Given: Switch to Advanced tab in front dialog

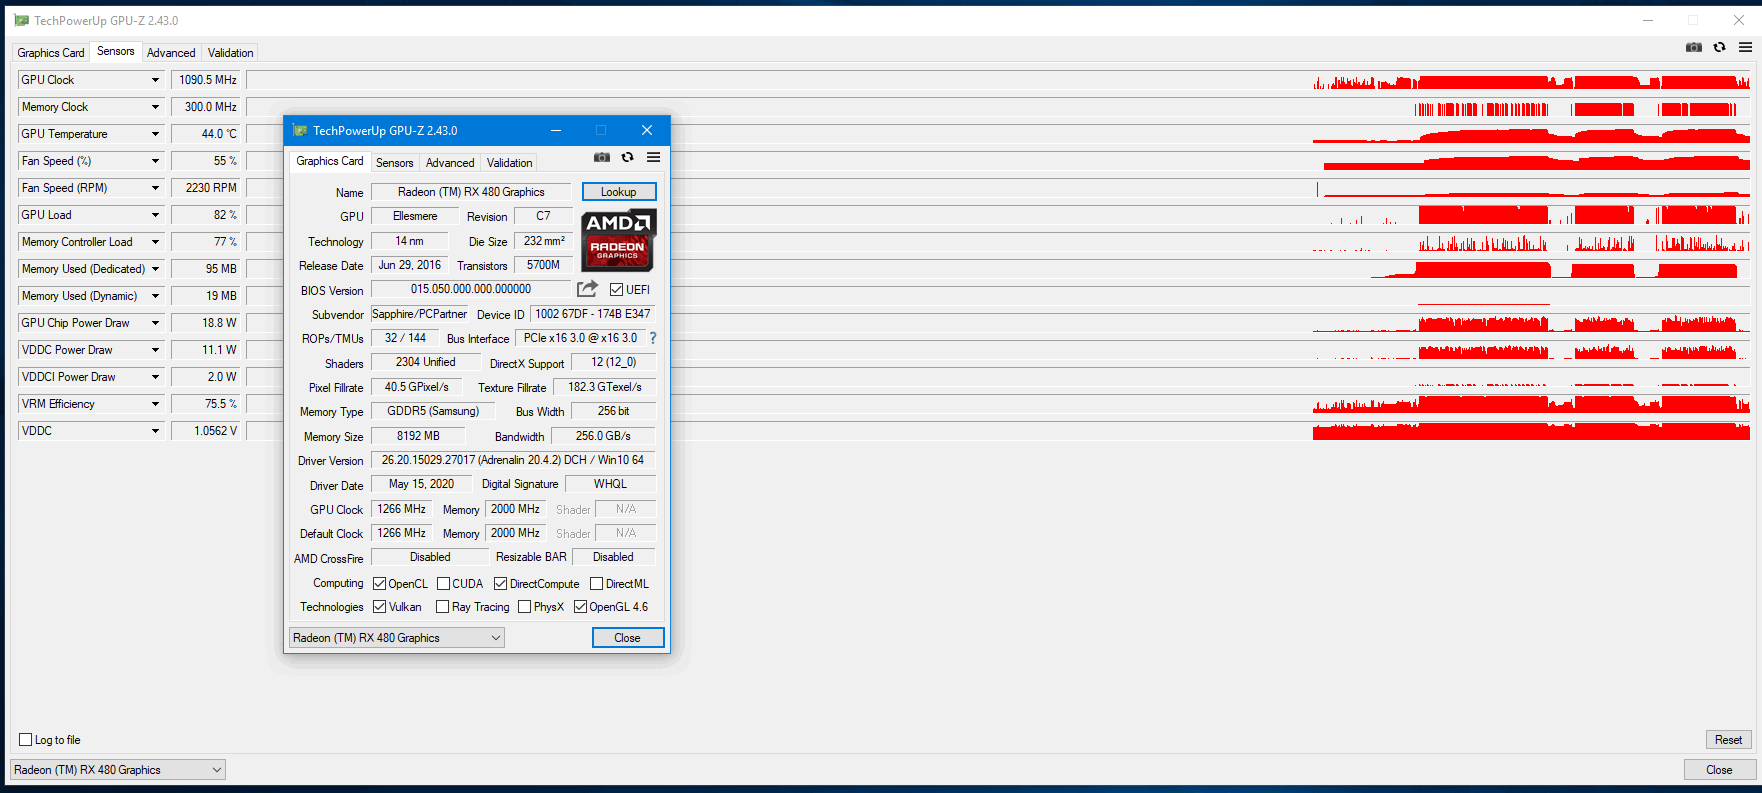Looking at the screenshot, I should pyautogui.click(x=450, y=163).
